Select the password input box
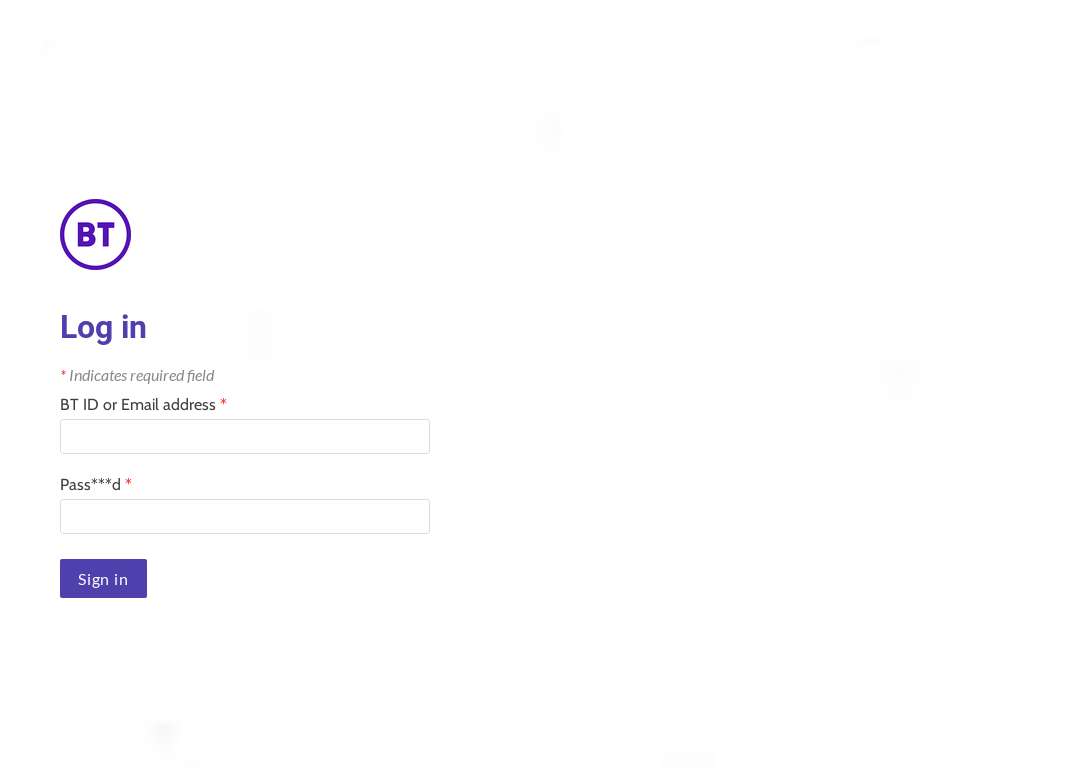This screenshot has width=1080, height=768. coord(245,517)
